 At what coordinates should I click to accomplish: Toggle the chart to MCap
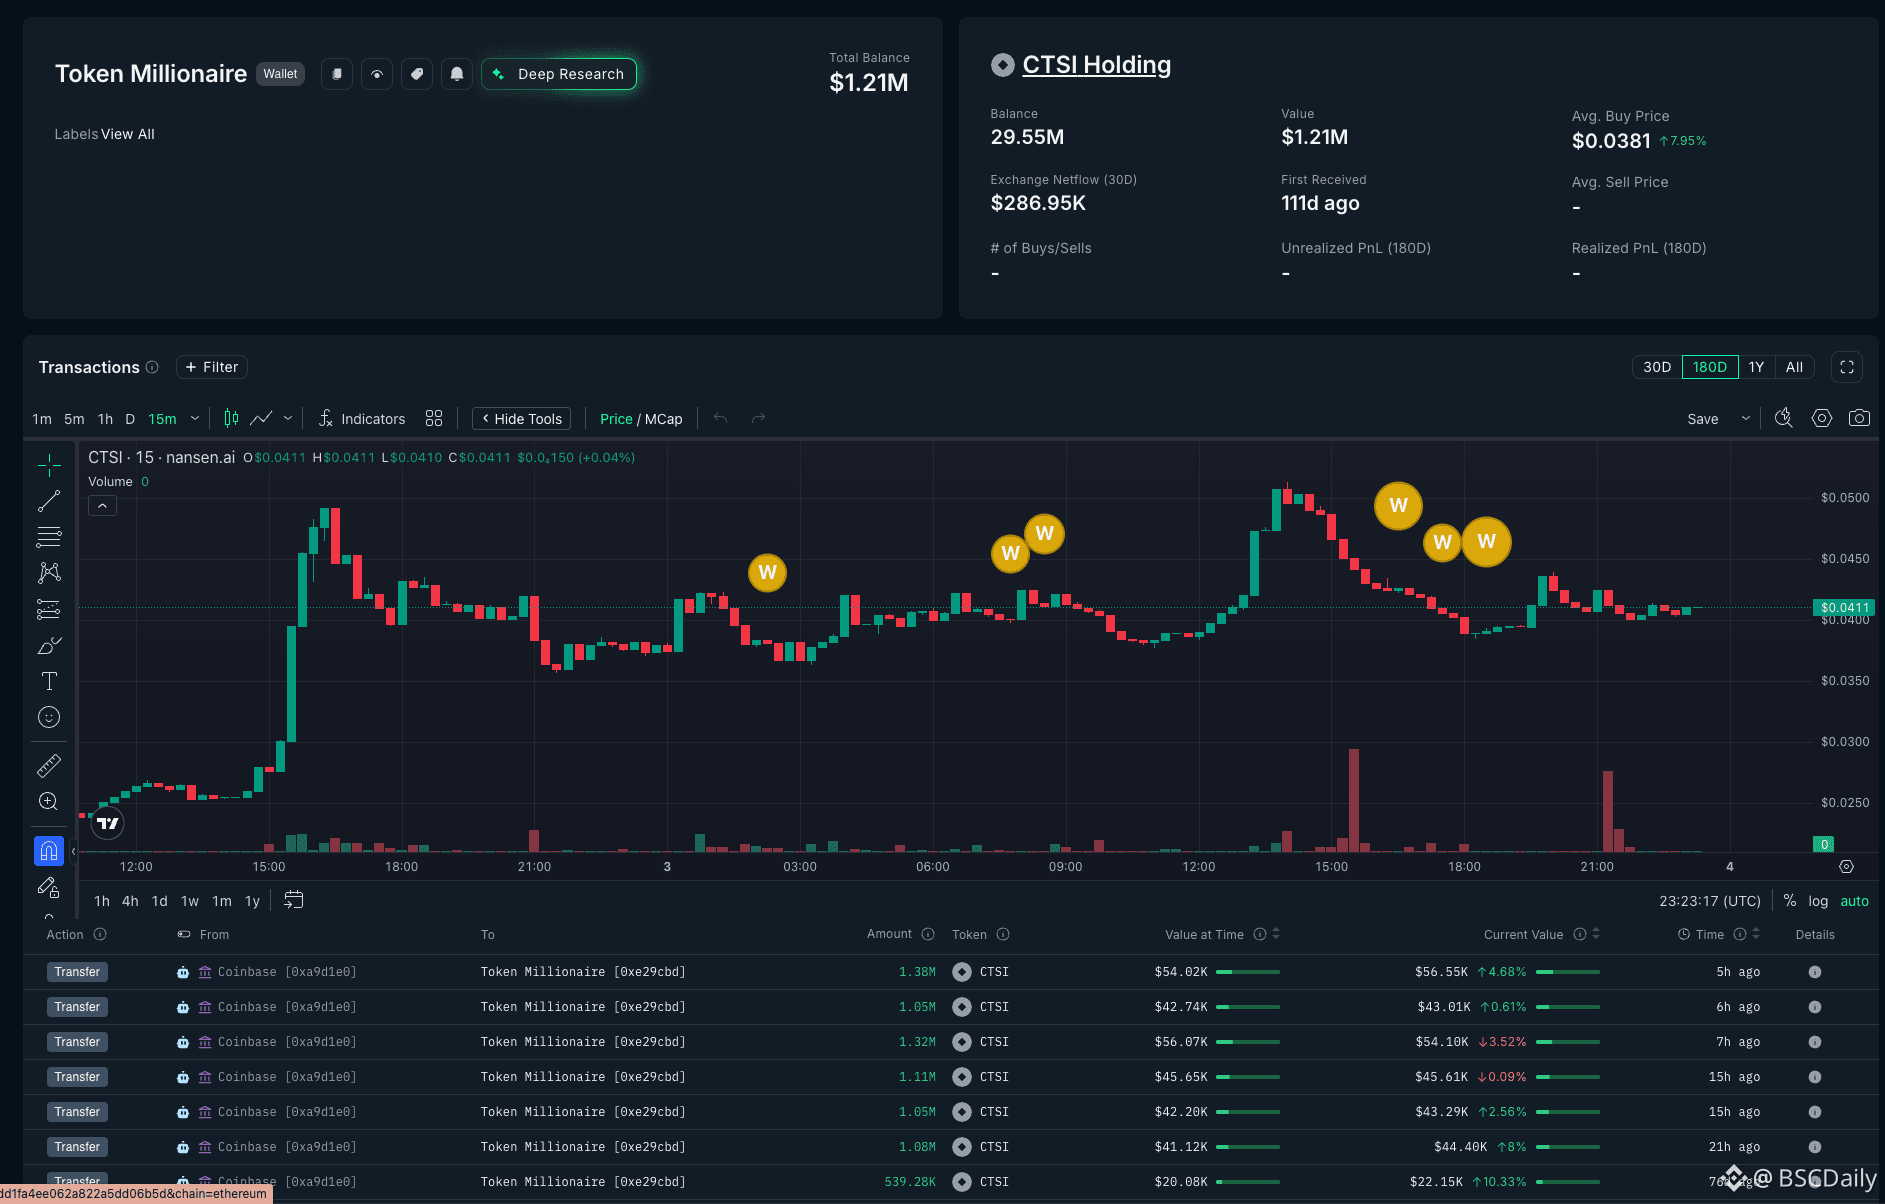[x=664, y=419]
